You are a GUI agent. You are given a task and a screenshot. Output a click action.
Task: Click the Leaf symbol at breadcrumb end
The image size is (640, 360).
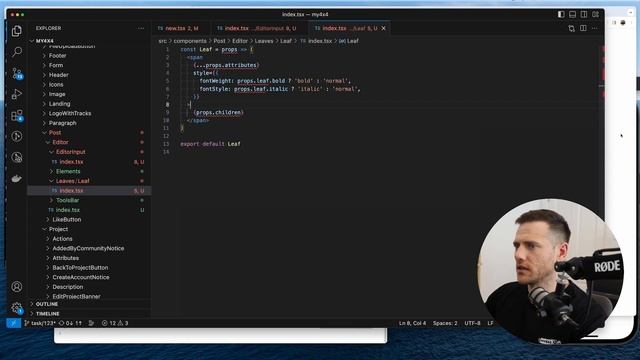tap(349, 41)
